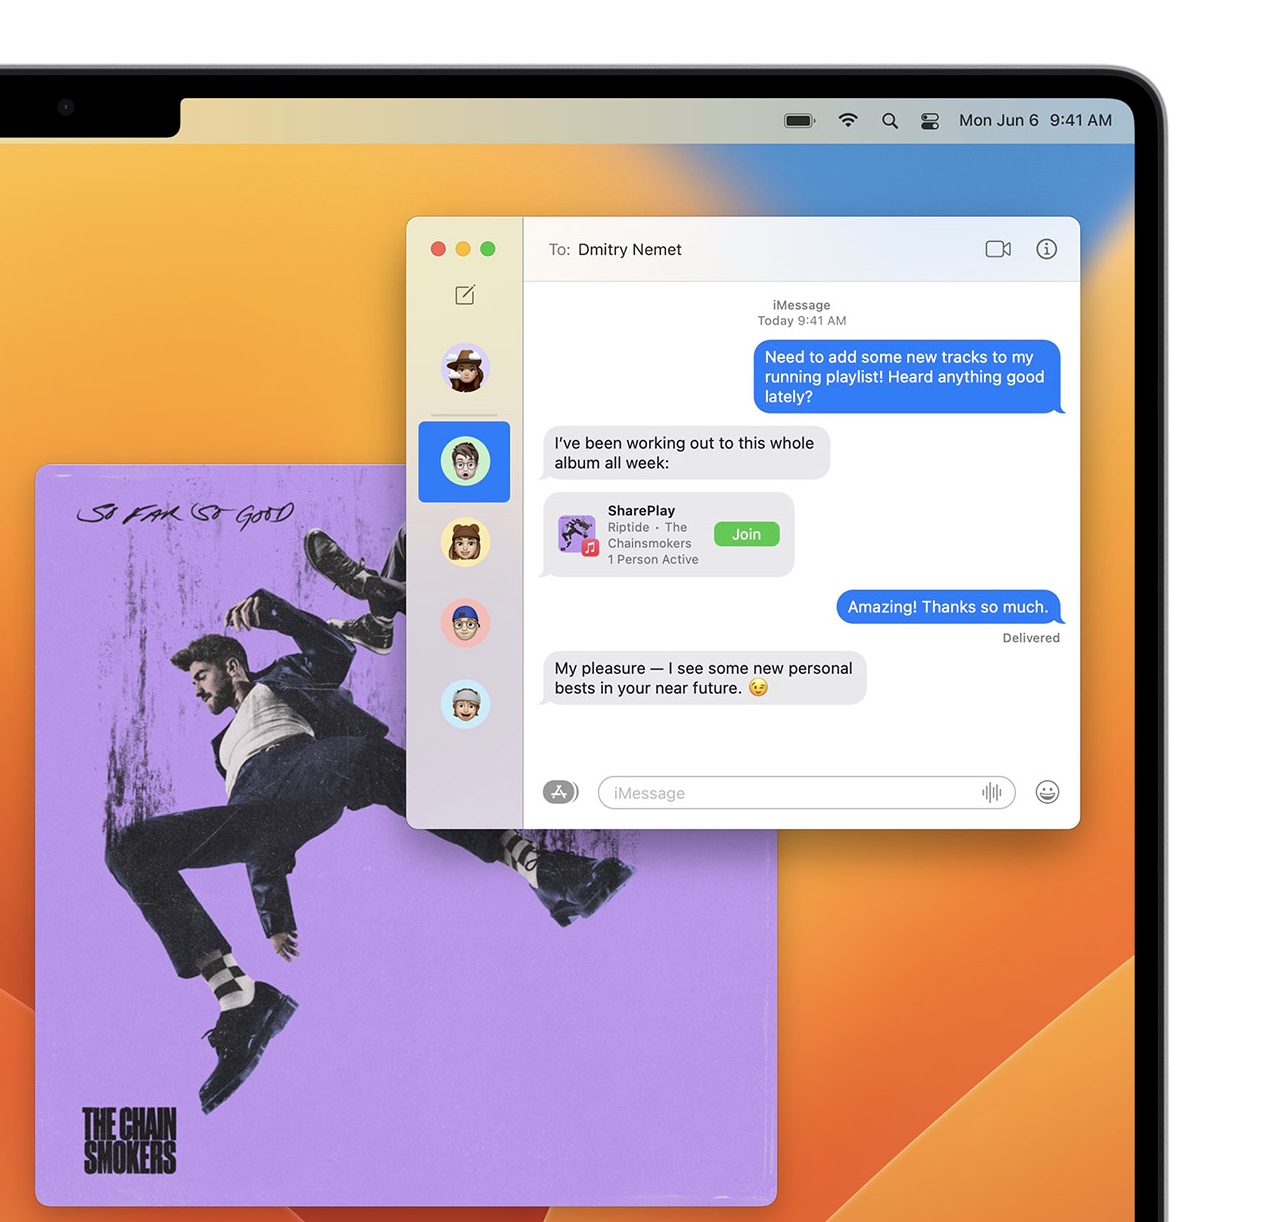Open Wi-Fi status menu
The height and width of the screenshot is (1222, 1284).
(x=848, y=120)
